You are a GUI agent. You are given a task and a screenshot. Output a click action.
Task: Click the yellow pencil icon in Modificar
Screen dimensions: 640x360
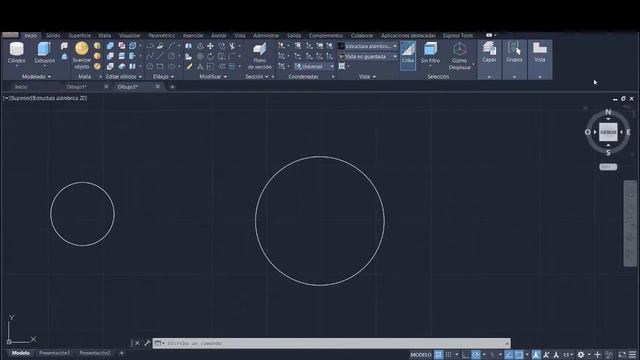189,67
